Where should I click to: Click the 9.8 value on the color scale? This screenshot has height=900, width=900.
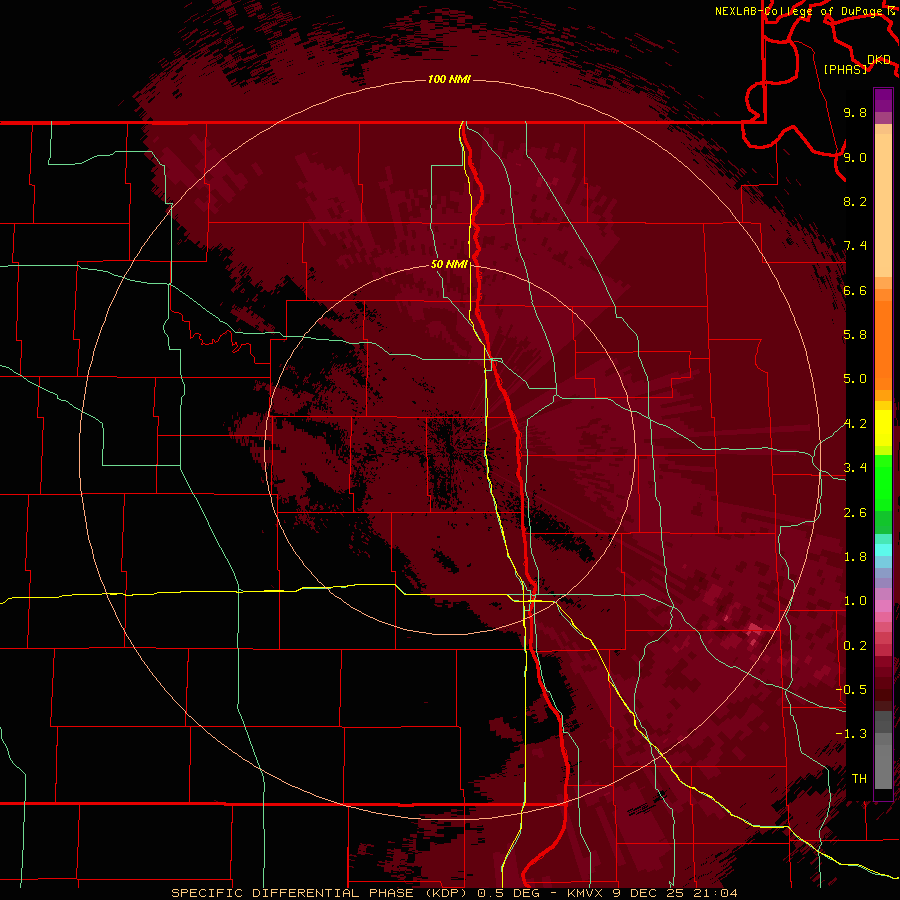click(x=855, y=112)
